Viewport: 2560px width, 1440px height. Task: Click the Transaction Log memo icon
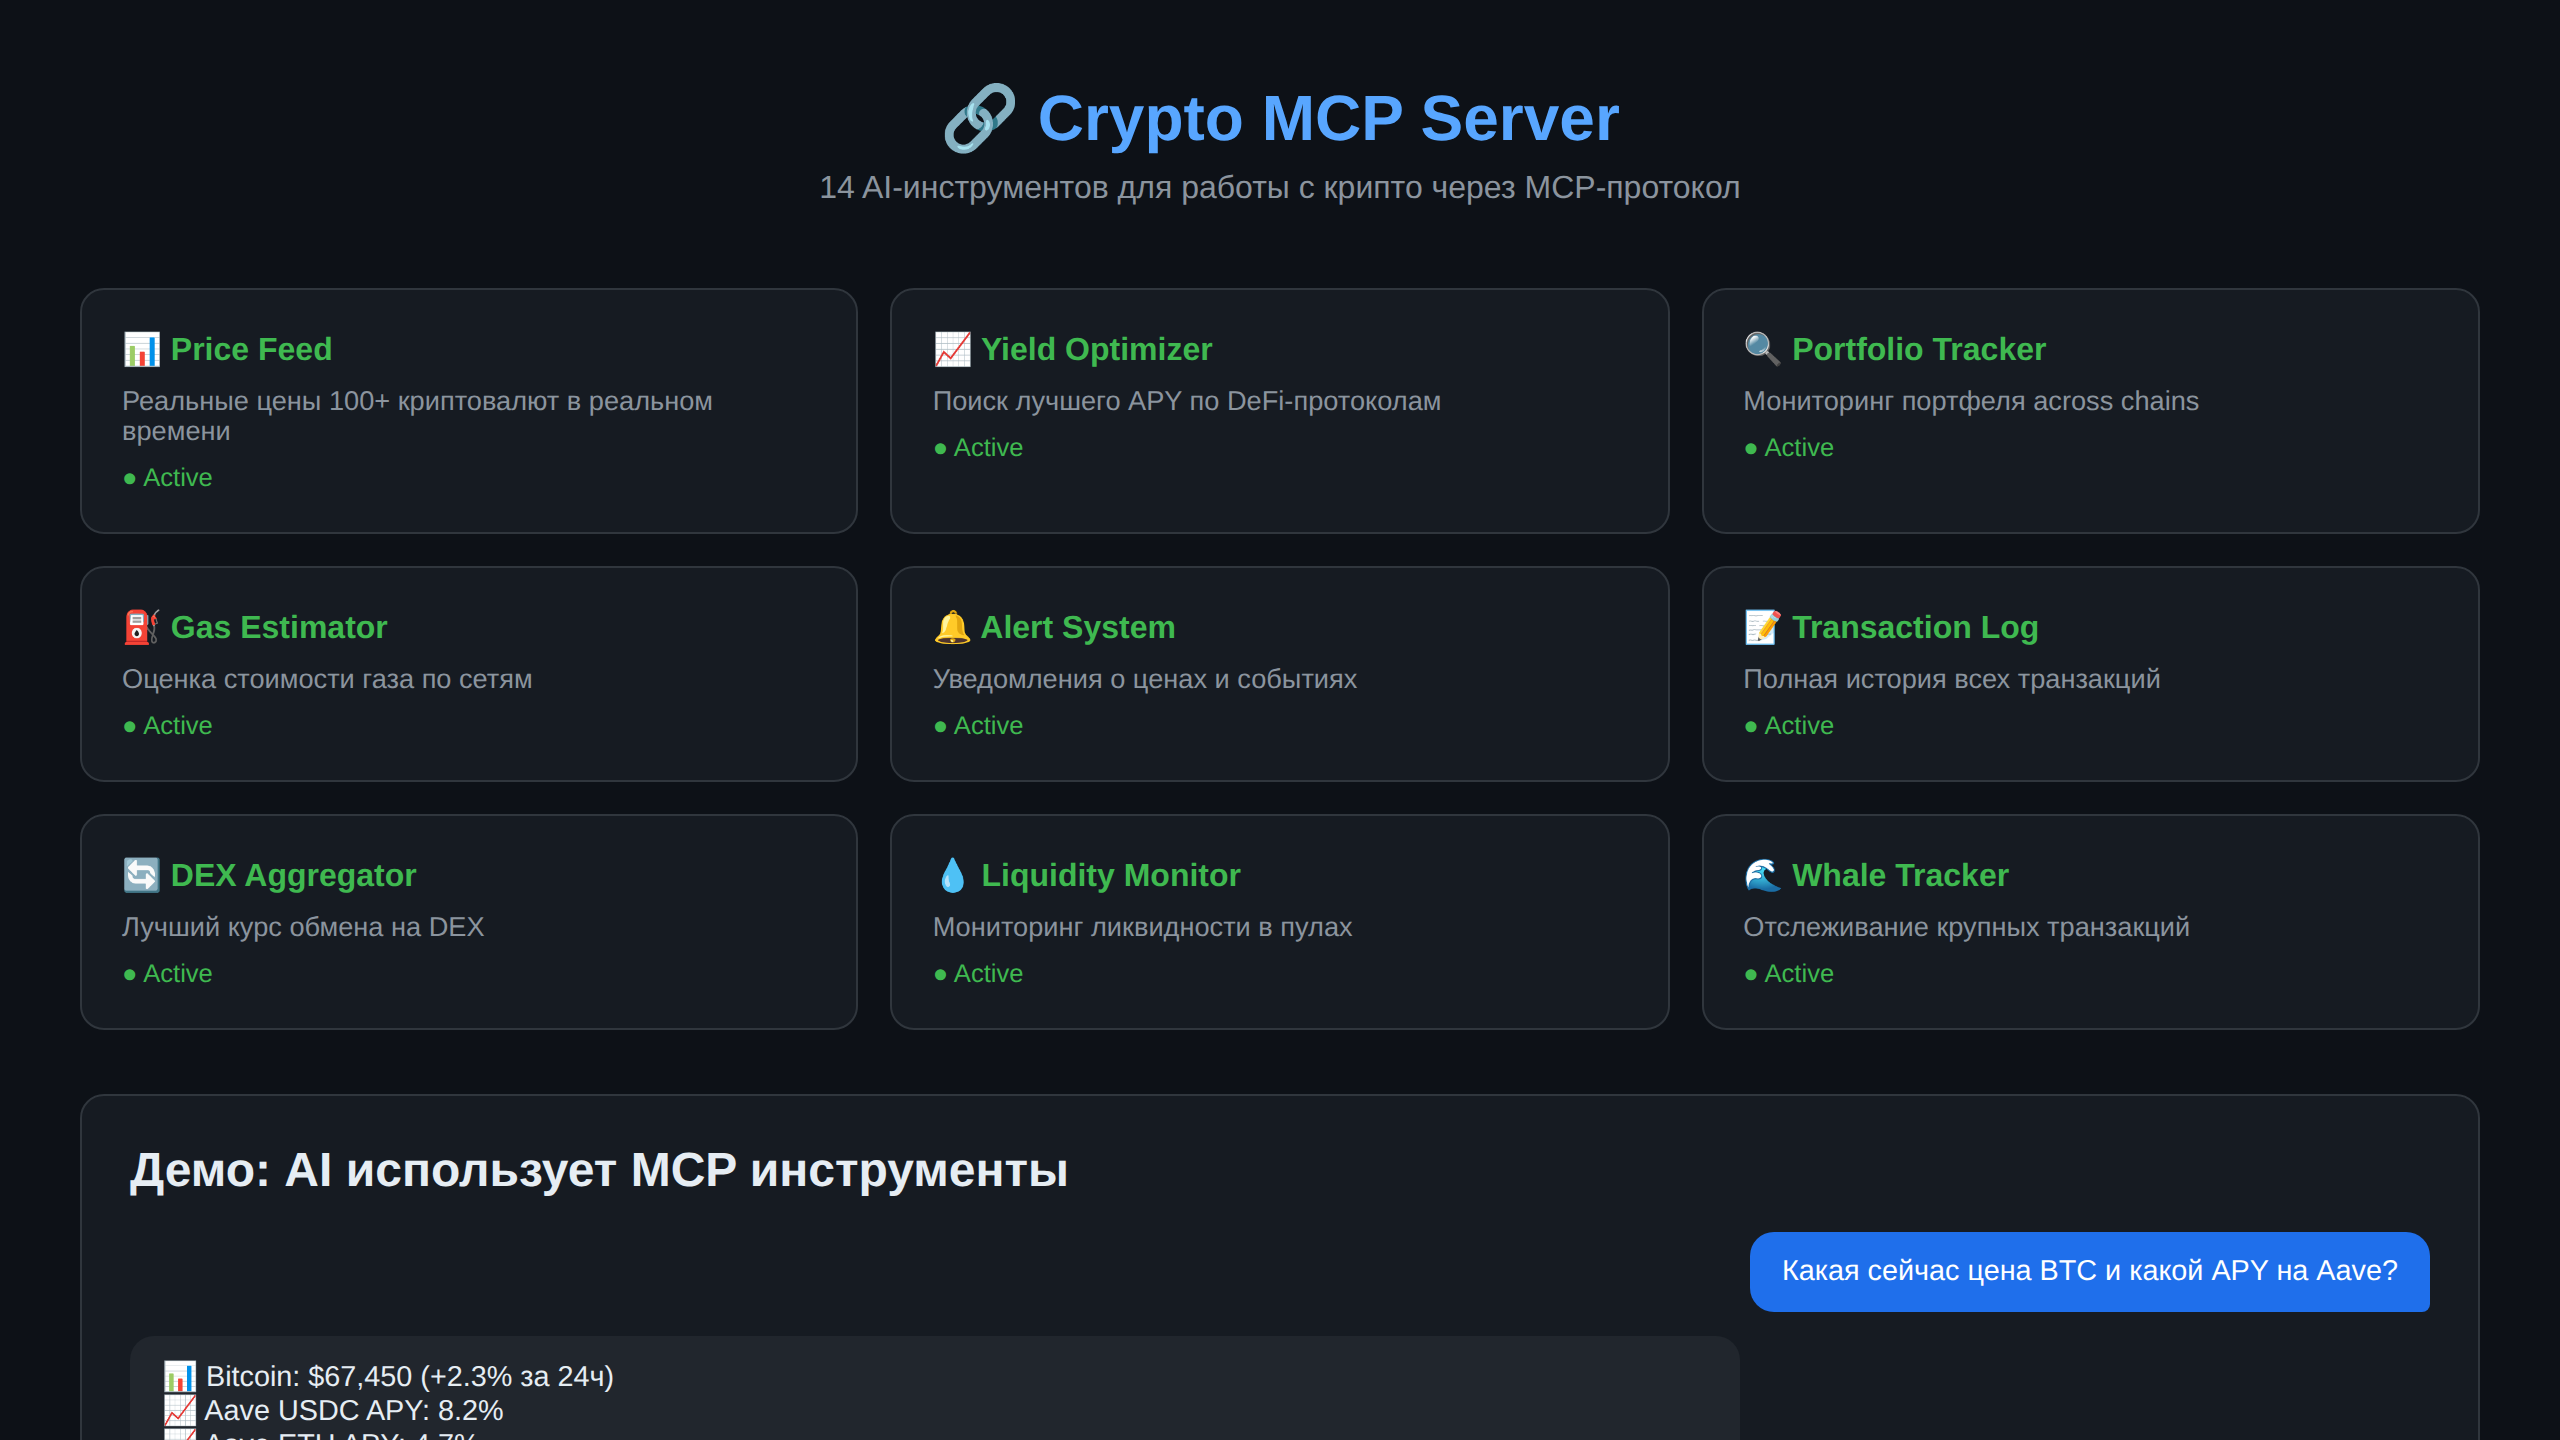pyautogui.click(x=1762, y=627)
